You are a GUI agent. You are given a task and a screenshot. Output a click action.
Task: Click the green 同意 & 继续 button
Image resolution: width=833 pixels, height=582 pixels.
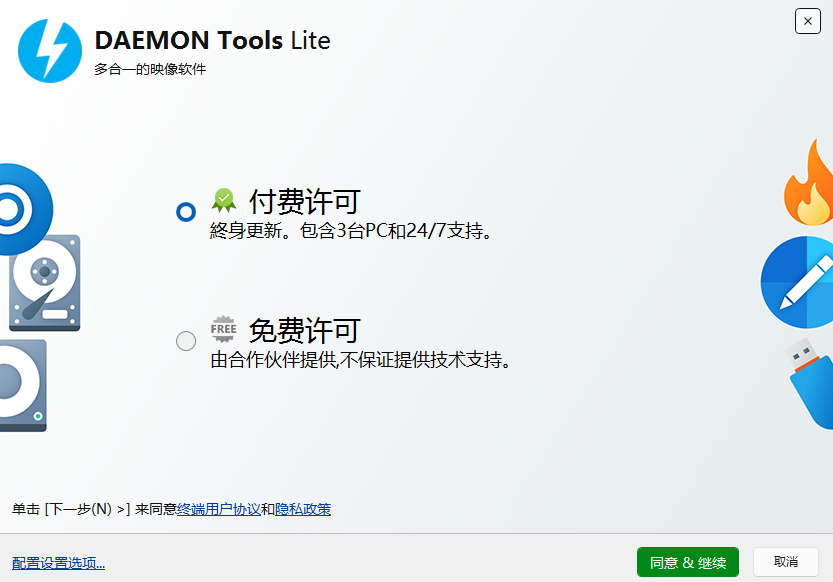click(x=688, y=562)
